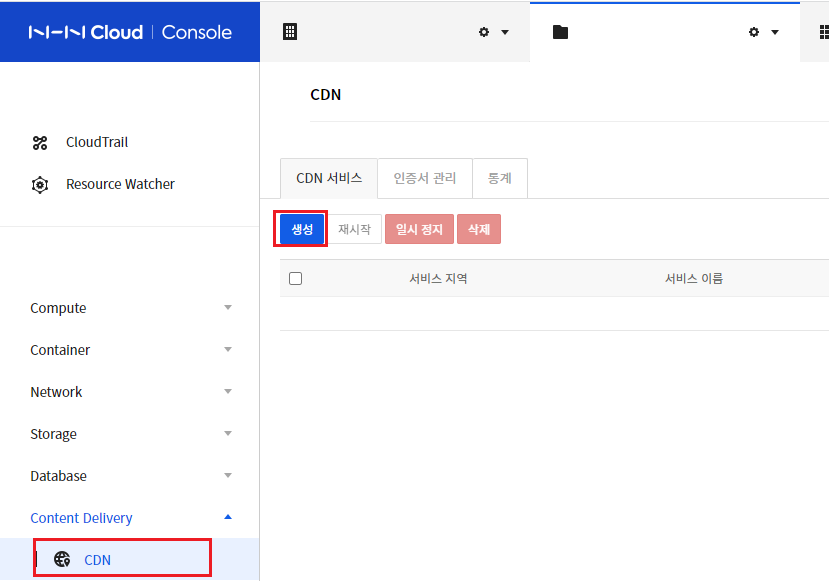
Task: Click the CloudTrail icon in the sidebar
Action: coord(40,143)
